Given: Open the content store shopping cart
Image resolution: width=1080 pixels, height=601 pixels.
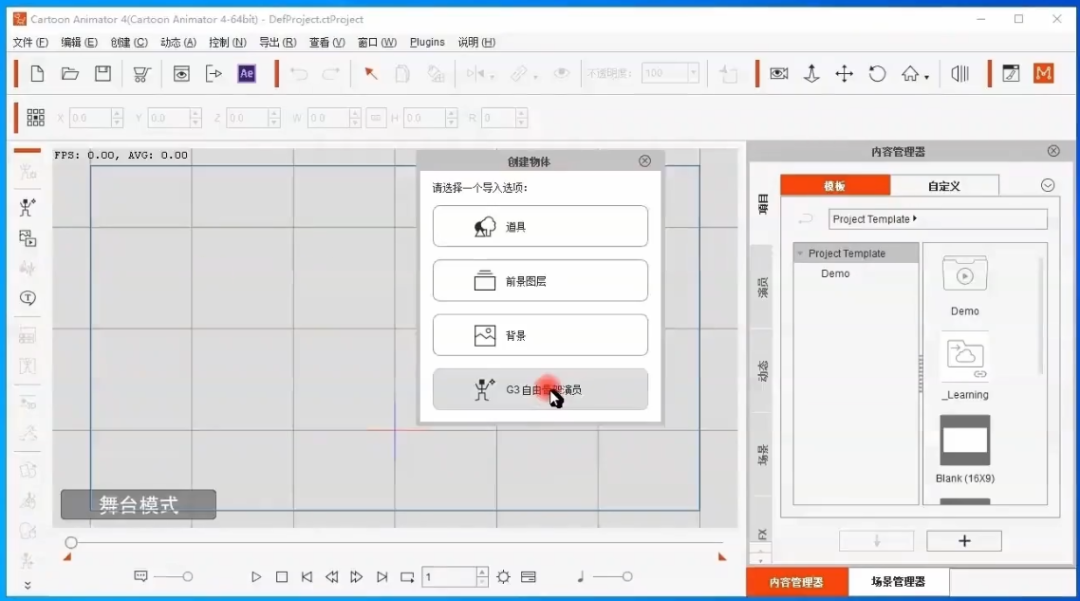Looking at the screenshot, I should click(141, 73).
